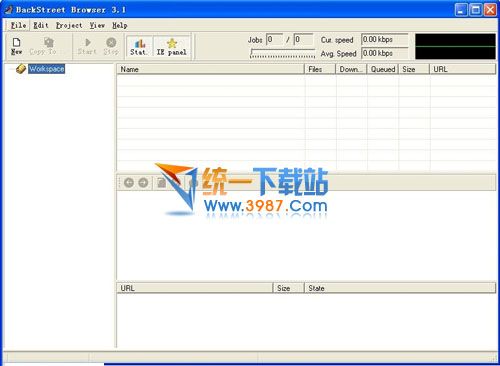Click the Copy To toolbar icon
This screenshot has width=500, height=366.
[x=49, y=42]
